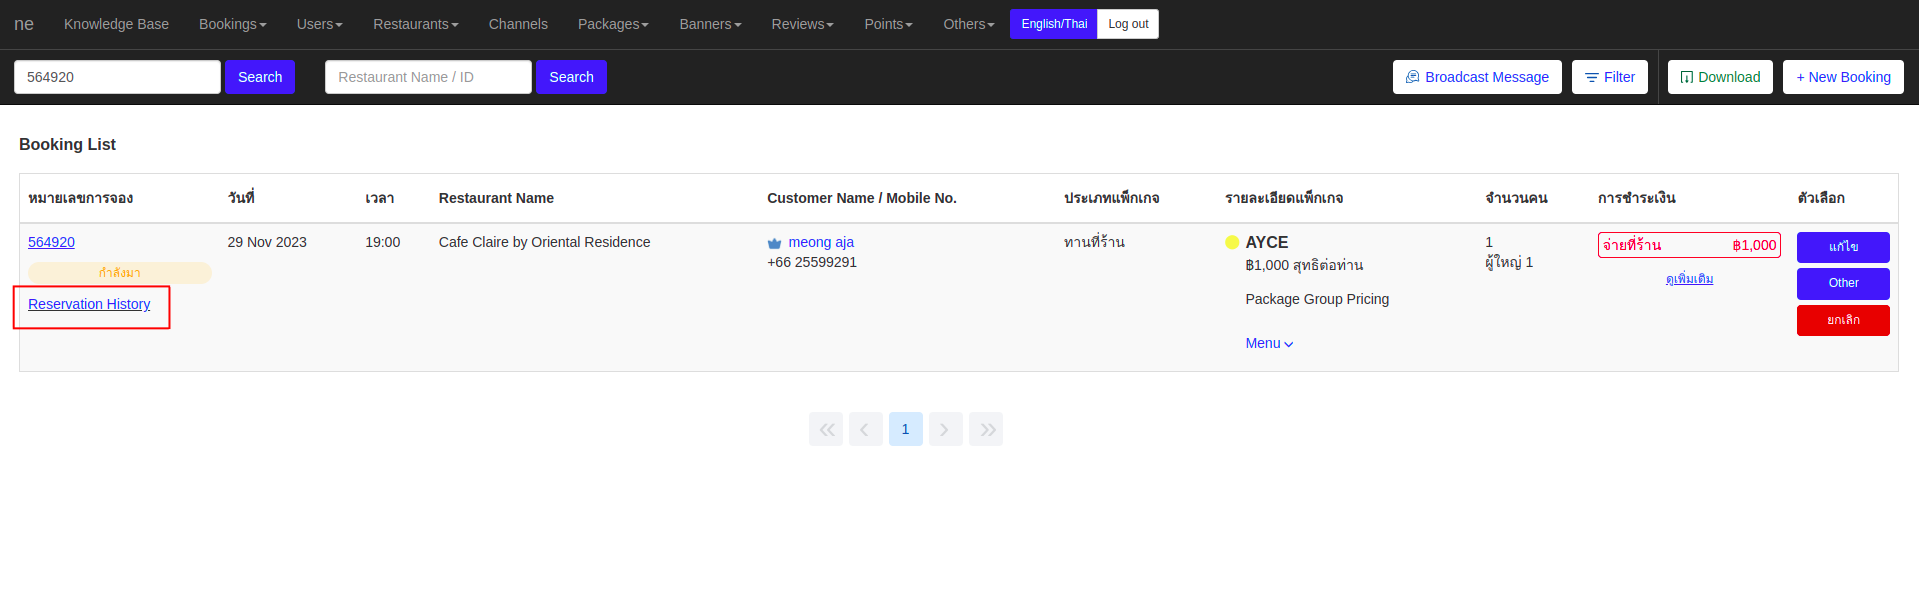This screenshot has width=1919, height=600.
Task: Download the booking list
Action: [1719, 77]
